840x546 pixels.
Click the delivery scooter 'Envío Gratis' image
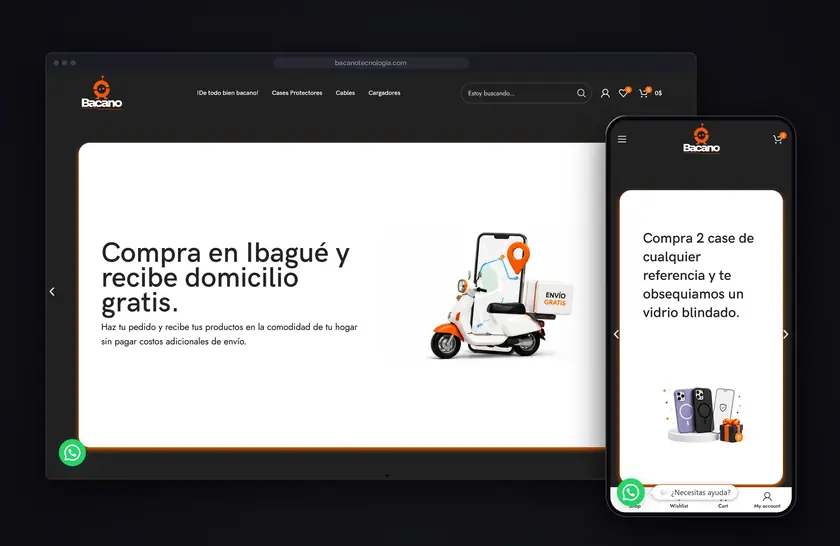tap(501, 295)
